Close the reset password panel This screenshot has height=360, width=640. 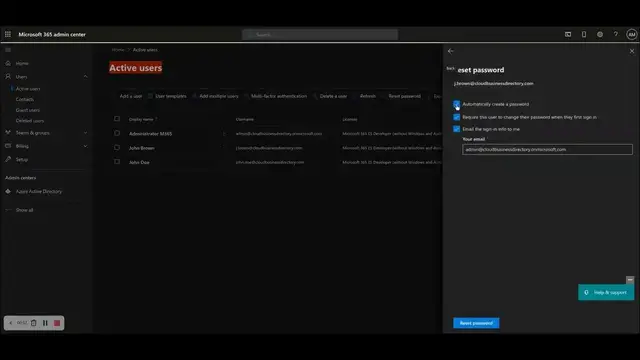[x=632, y=51]
